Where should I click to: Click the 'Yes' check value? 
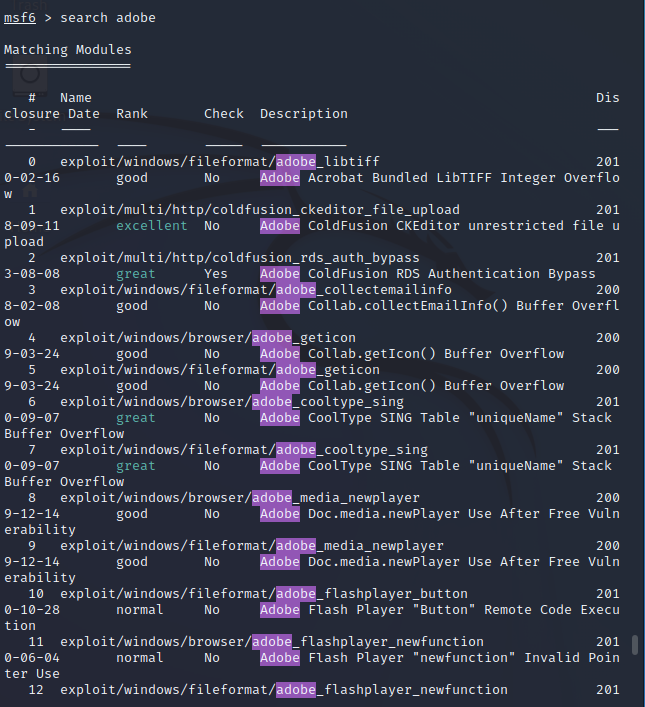point(216,274)
